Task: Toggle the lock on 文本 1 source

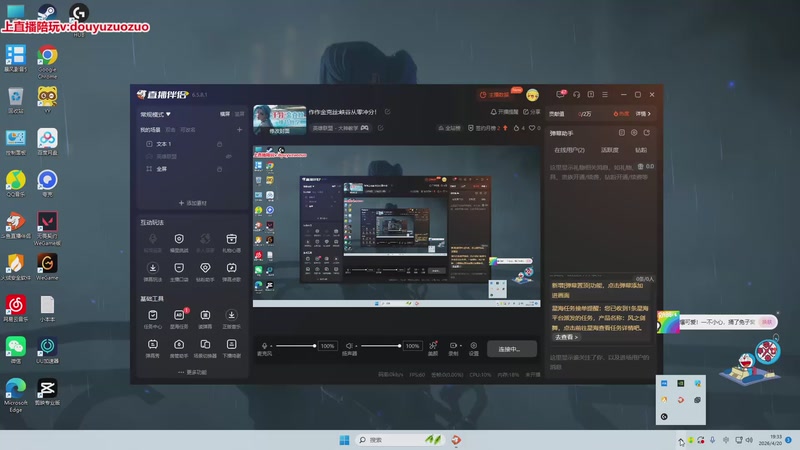Action: (x=219, y=144)
